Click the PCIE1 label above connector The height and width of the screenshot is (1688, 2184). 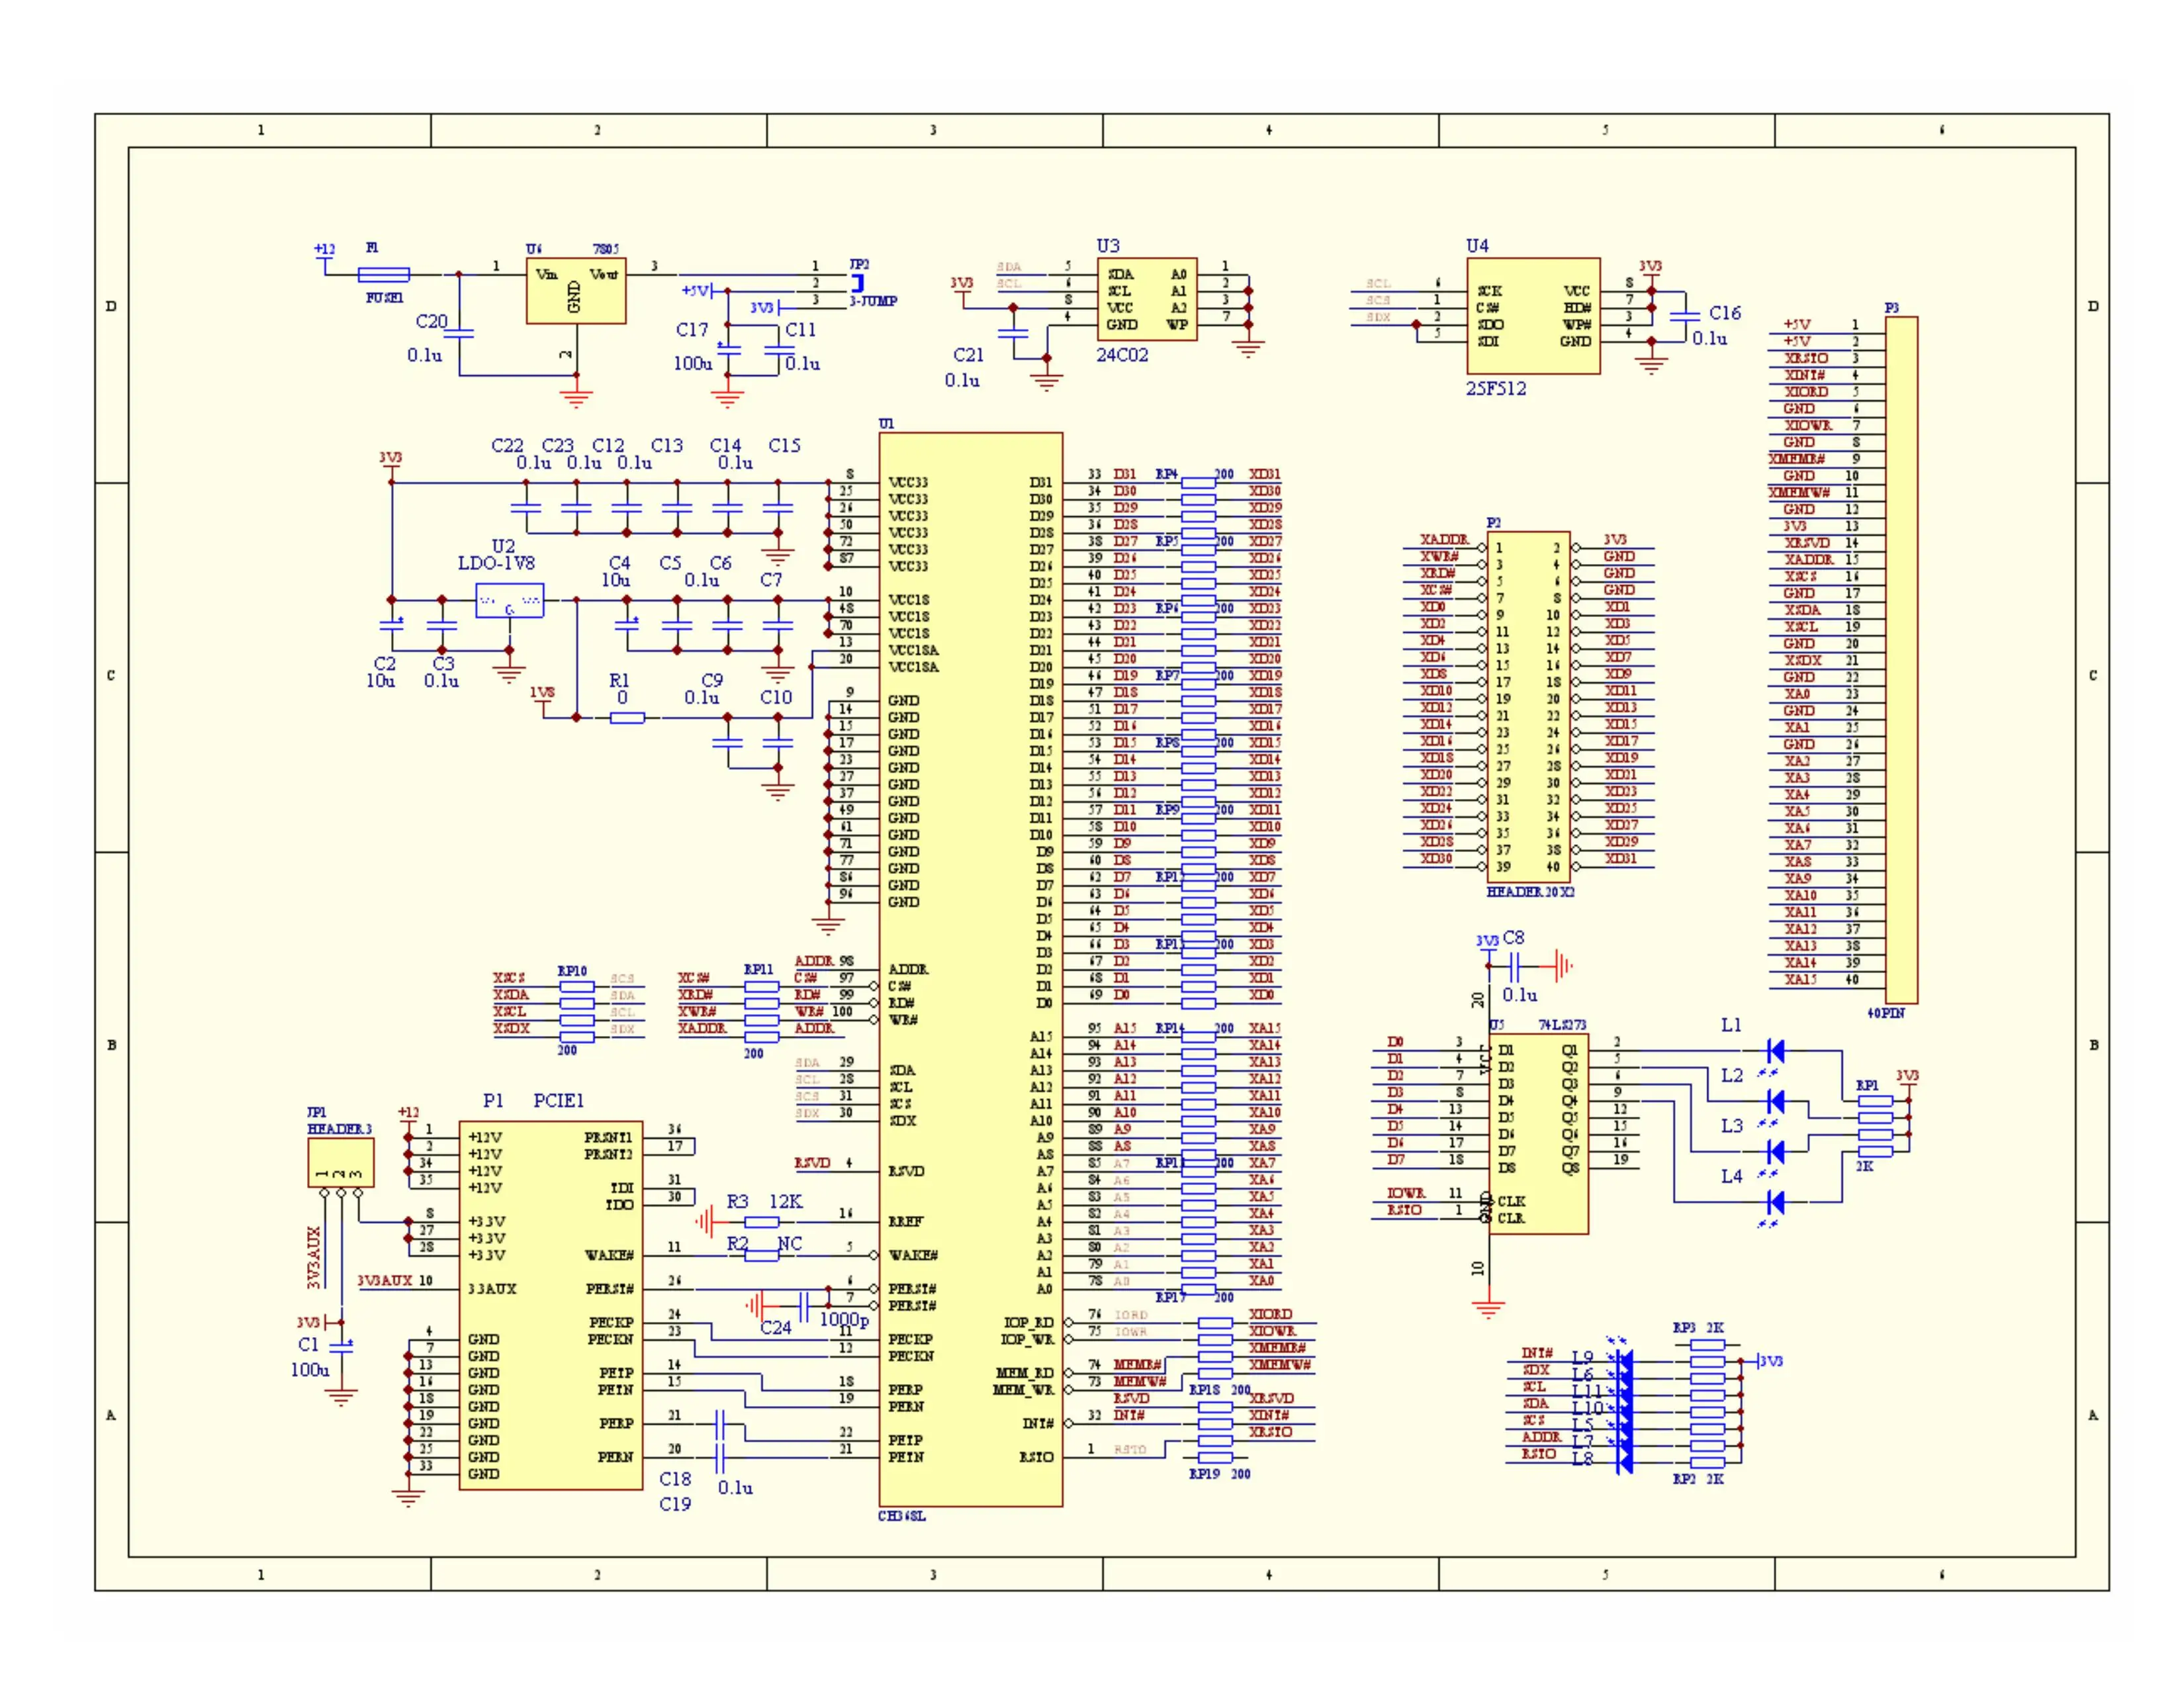(558, 1101)
